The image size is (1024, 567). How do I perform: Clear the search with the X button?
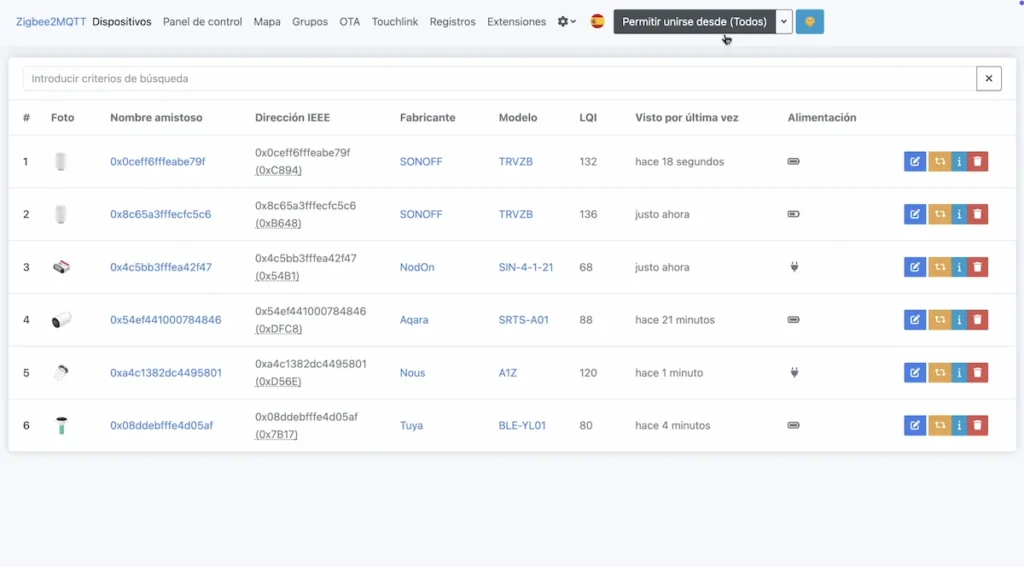click(988, 79)
